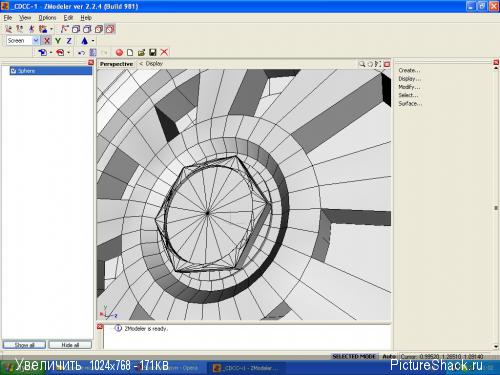This screenshot has width=500, height=375.
Task: Open the Screen coordinate system dropdown
Action: (x=36, y=41)
